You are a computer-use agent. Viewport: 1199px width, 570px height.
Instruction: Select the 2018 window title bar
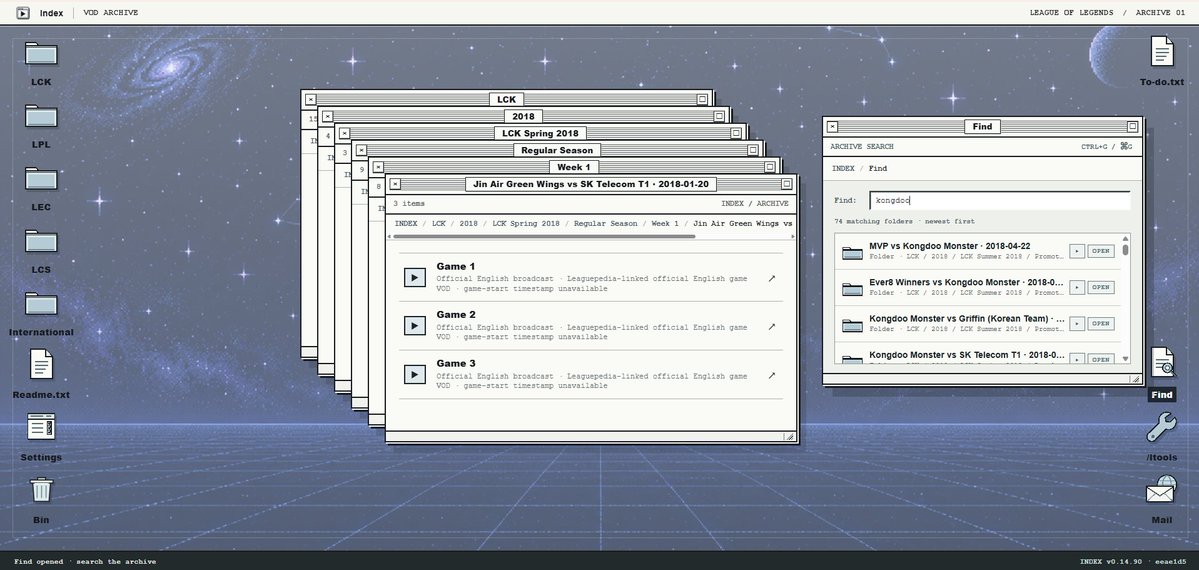point(524,116)
